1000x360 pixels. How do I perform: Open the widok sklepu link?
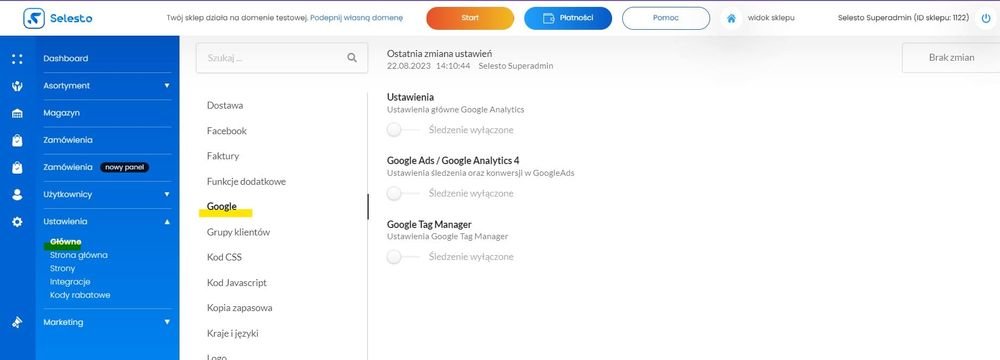(x=771, y=18)
